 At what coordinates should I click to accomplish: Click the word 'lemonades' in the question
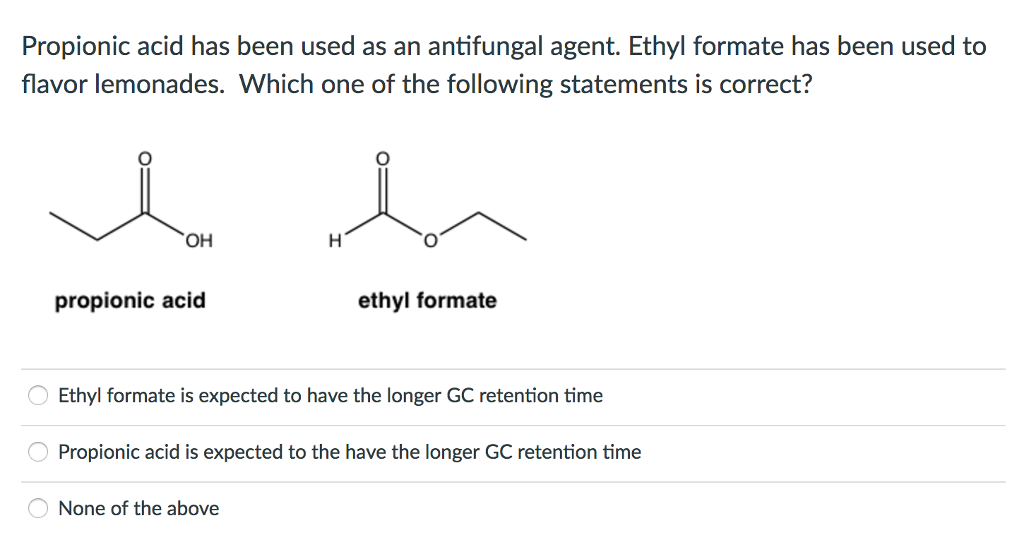[x=158, y=84]
